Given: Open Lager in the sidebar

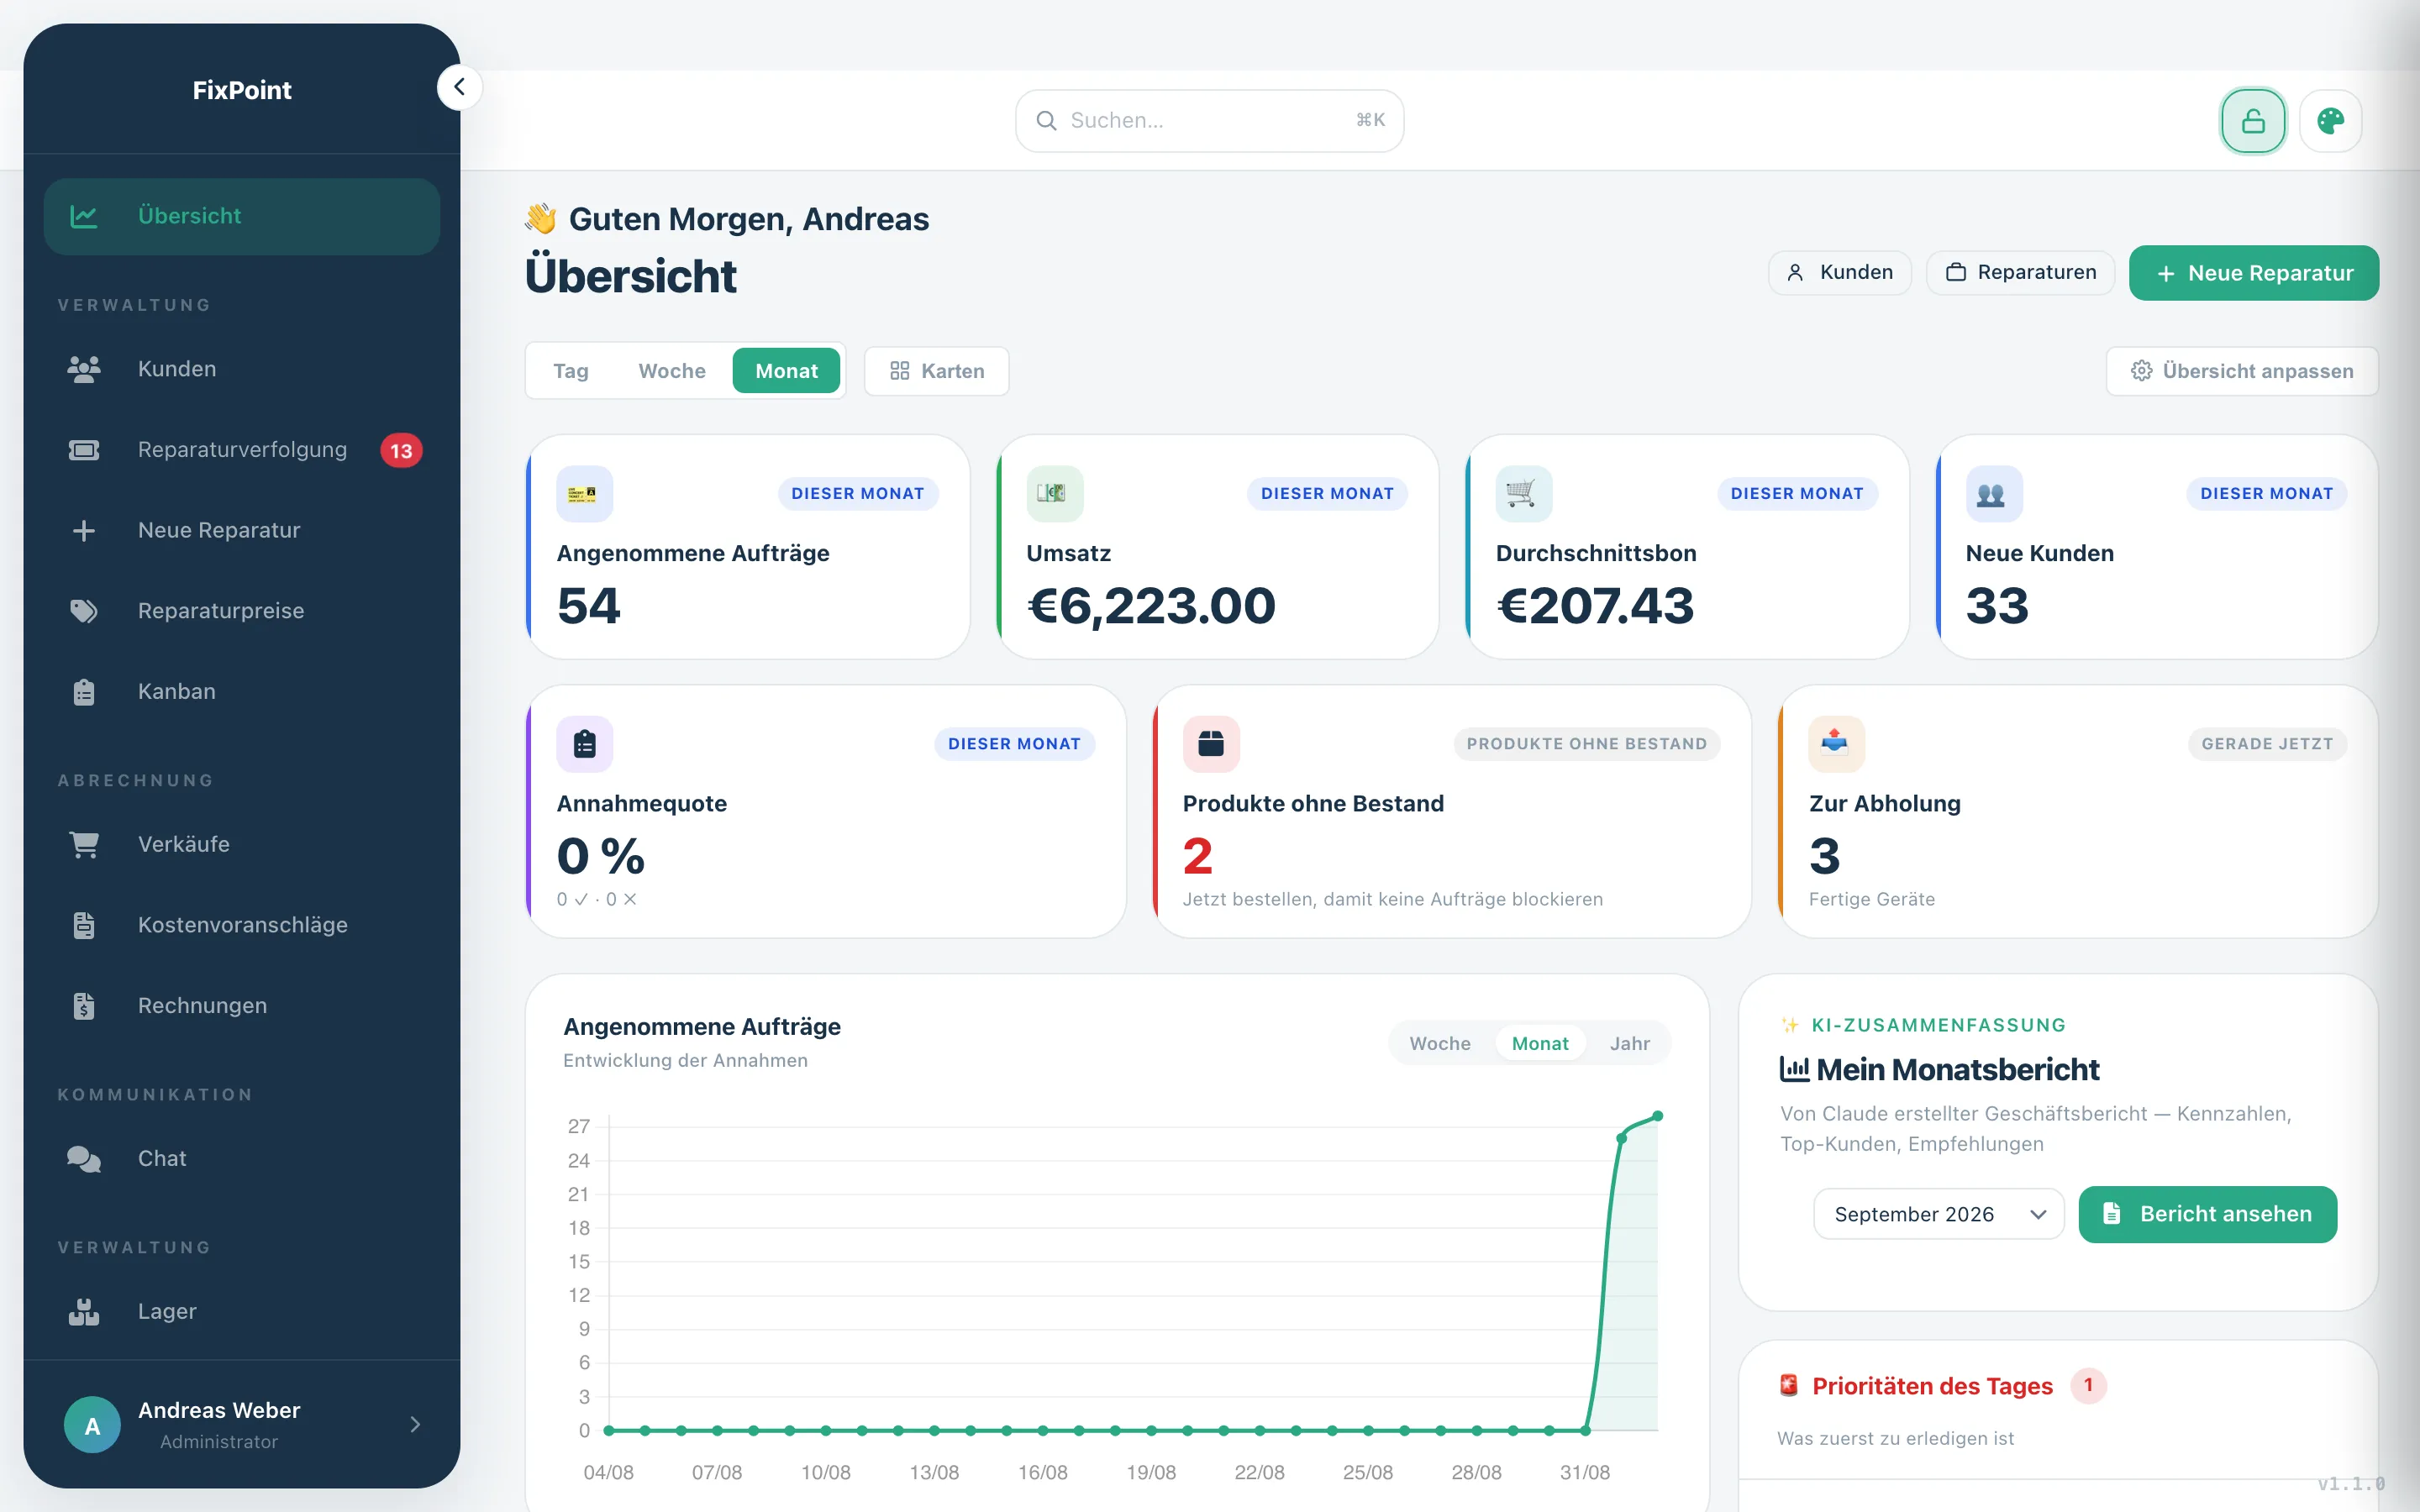Looking at the screenshot, I should tap(242, 1311).
